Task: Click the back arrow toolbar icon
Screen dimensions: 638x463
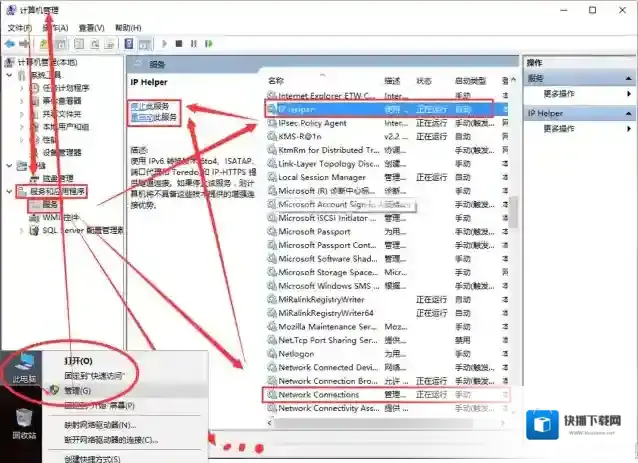Action: [x=9, y=44]
